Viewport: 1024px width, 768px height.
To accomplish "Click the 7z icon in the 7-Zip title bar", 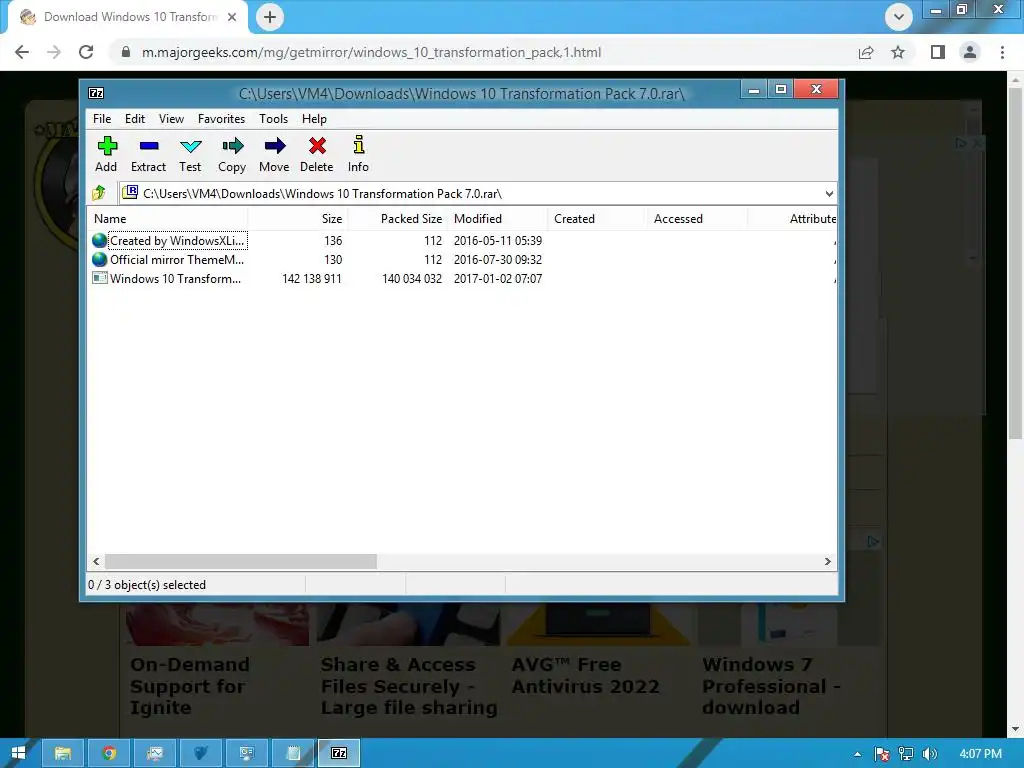I will click(96, 93).
